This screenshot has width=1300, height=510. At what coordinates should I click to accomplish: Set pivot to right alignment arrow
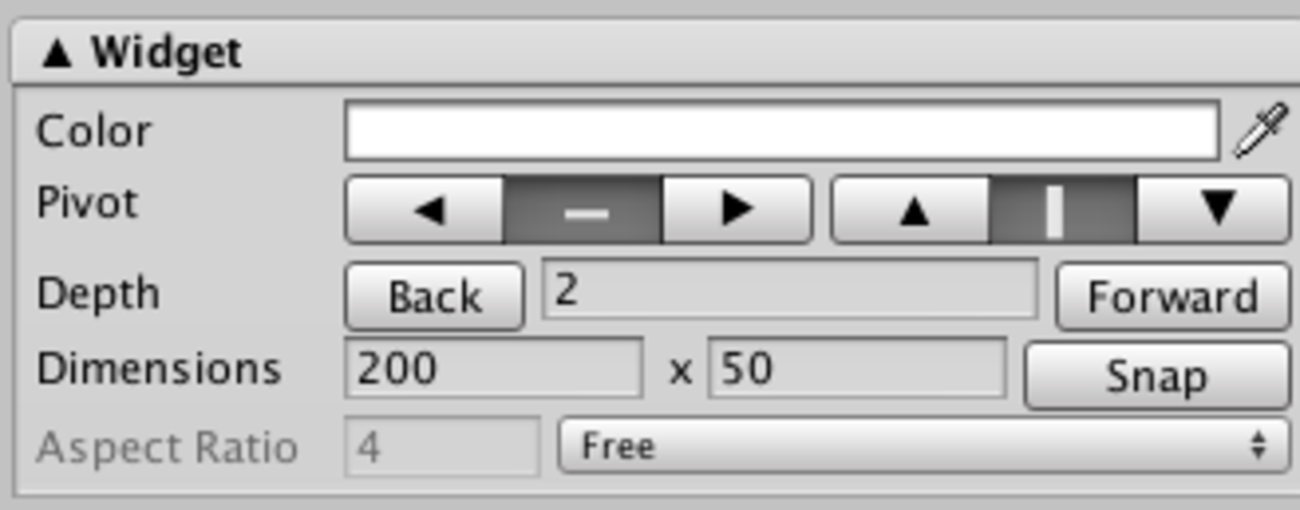[x=737, y=209]
